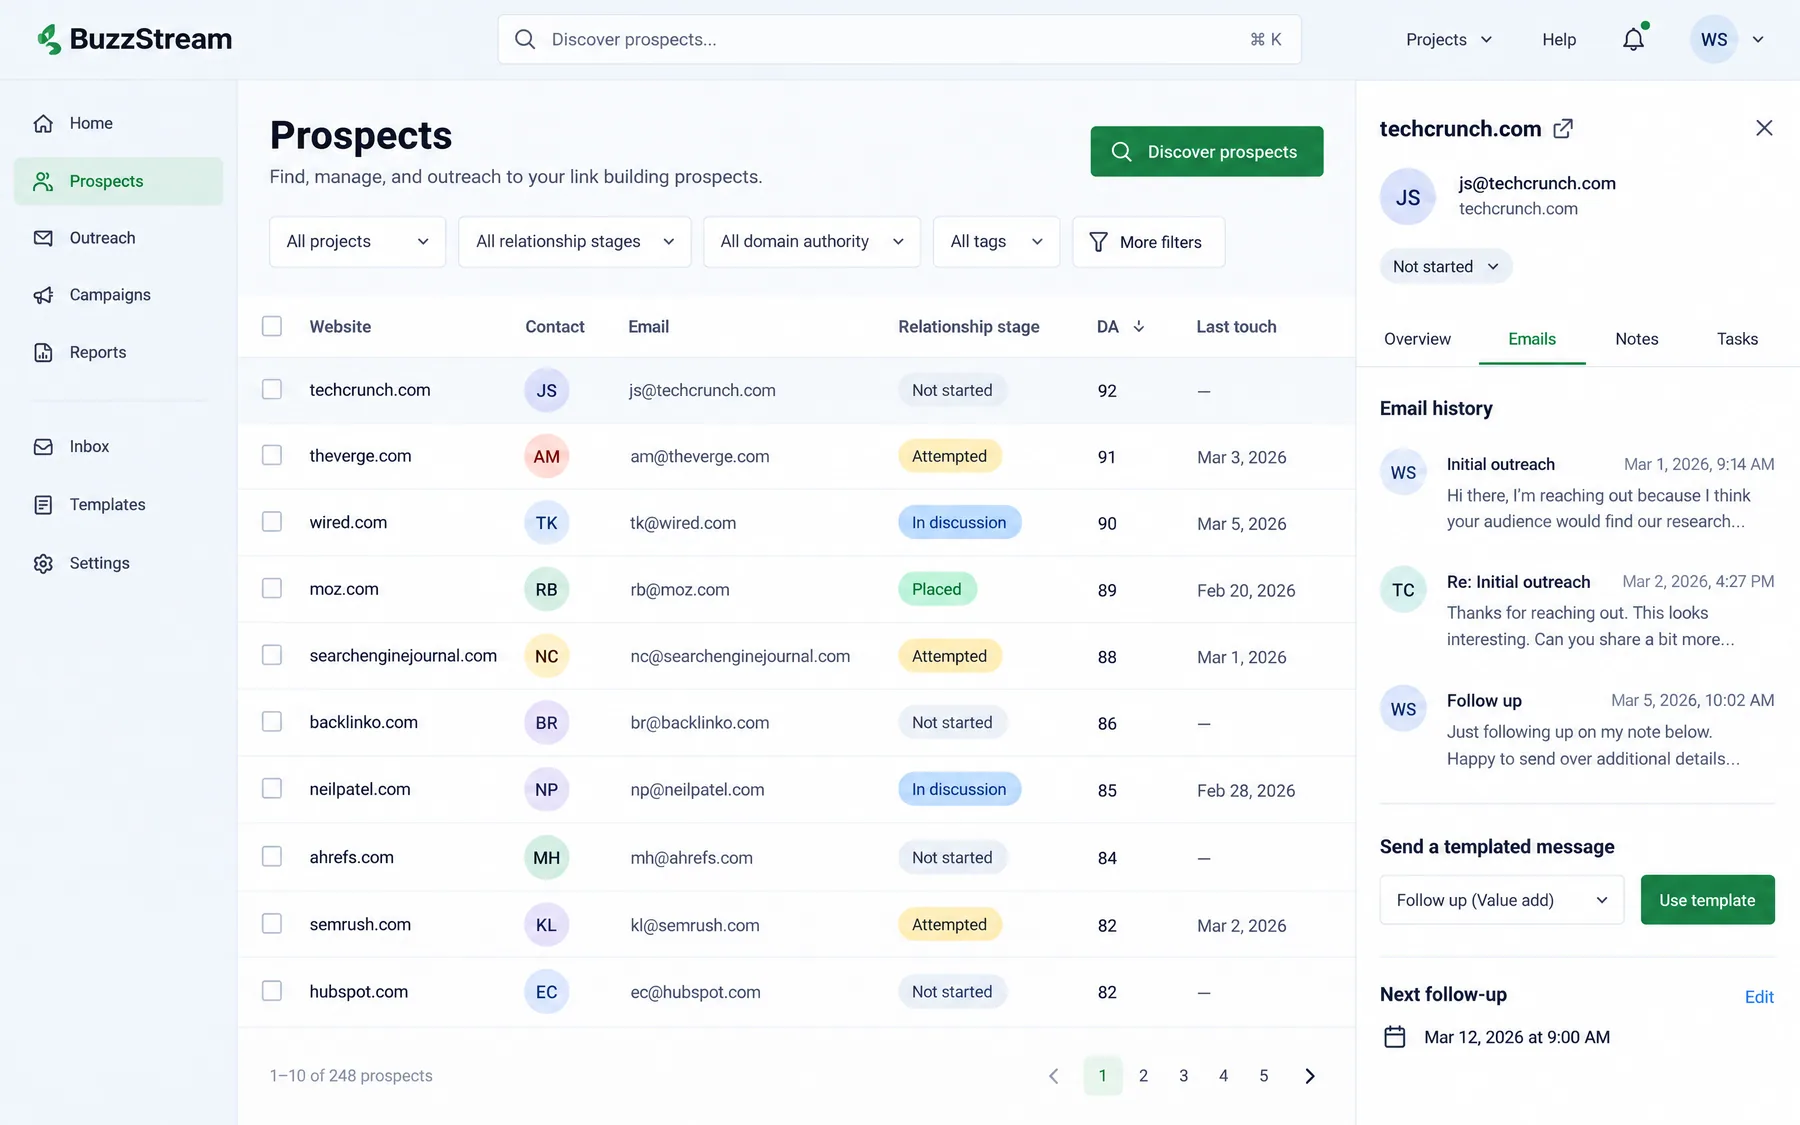
Task: Check the wired.com row checkbox
Action: (x=272, y=522)
